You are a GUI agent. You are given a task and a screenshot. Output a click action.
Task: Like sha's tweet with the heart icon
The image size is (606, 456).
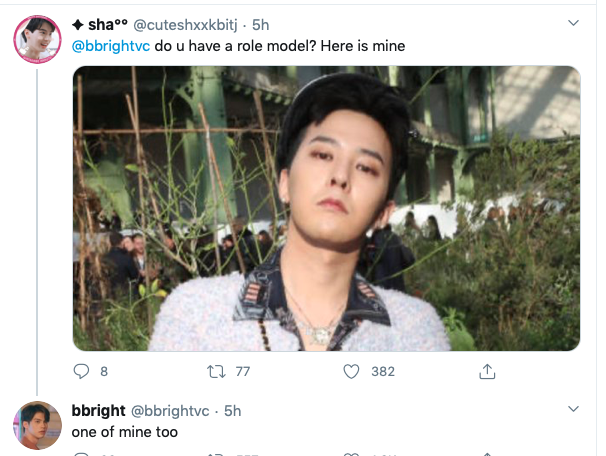351,372
